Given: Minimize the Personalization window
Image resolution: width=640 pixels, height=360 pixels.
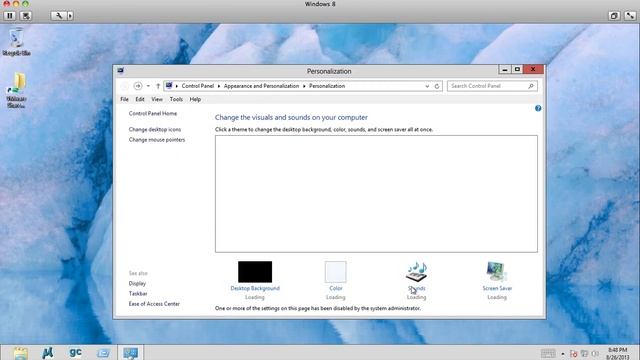Looking at the screenshot, I should (x=504, y=69).
